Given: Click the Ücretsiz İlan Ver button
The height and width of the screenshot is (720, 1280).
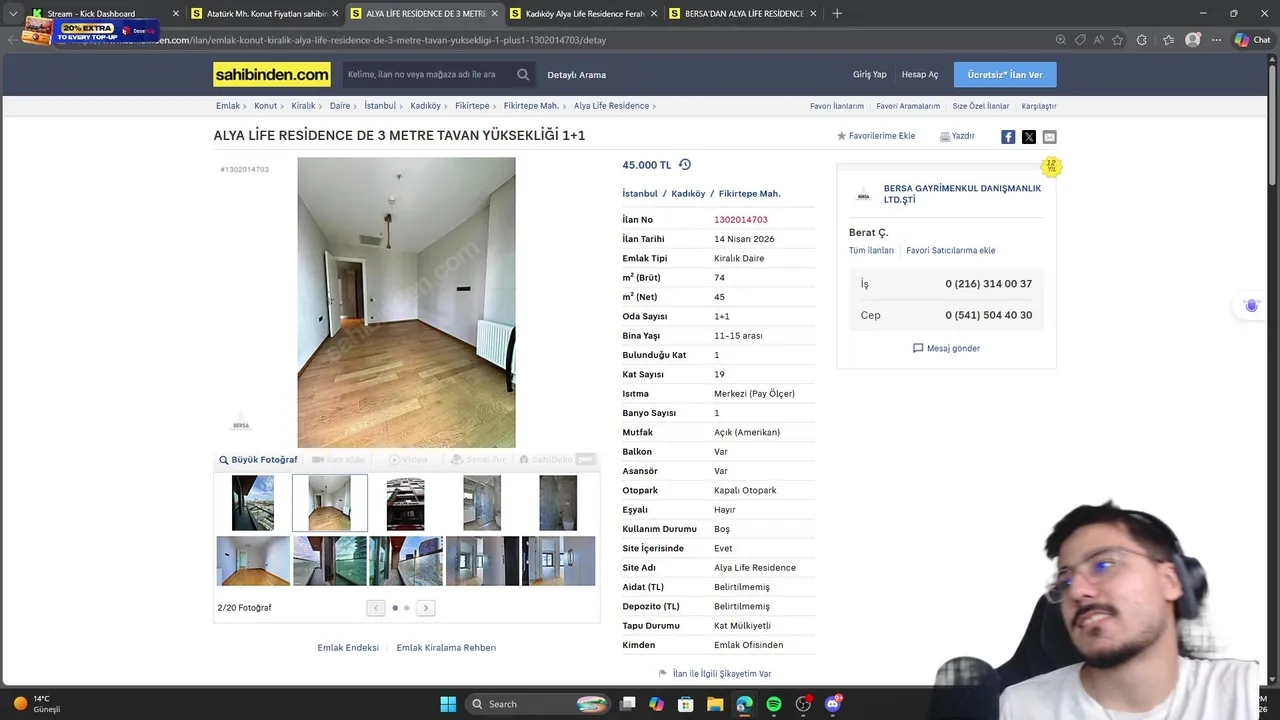Looking at the screenshot, I should pyautogui.click(x=1005, y=75).
